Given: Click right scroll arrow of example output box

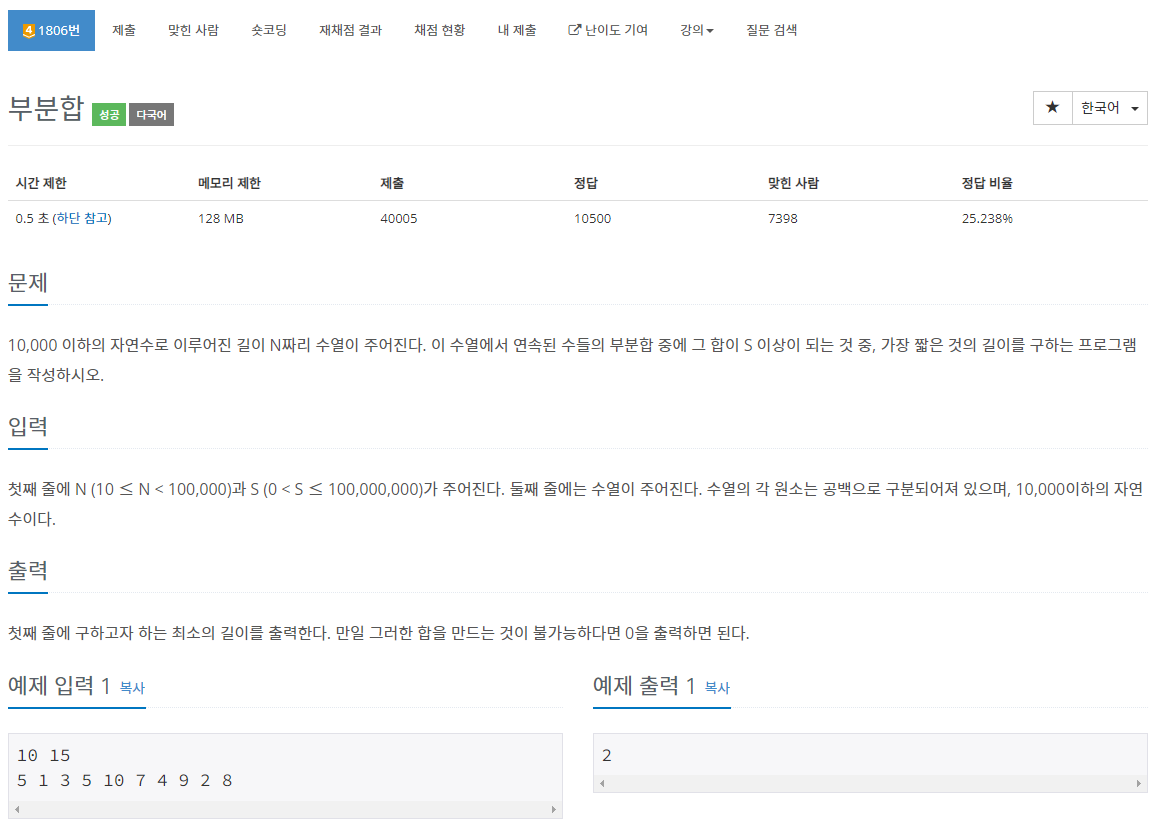Looking at the screenshot, I should [x=1138, y=784].
